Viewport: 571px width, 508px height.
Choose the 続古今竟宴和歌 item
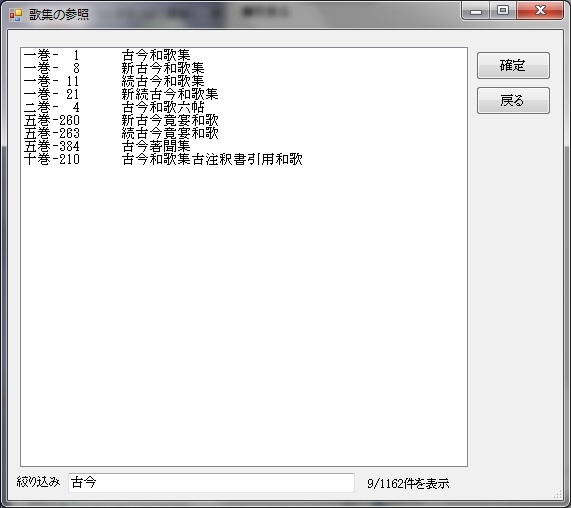click(244, 133)
